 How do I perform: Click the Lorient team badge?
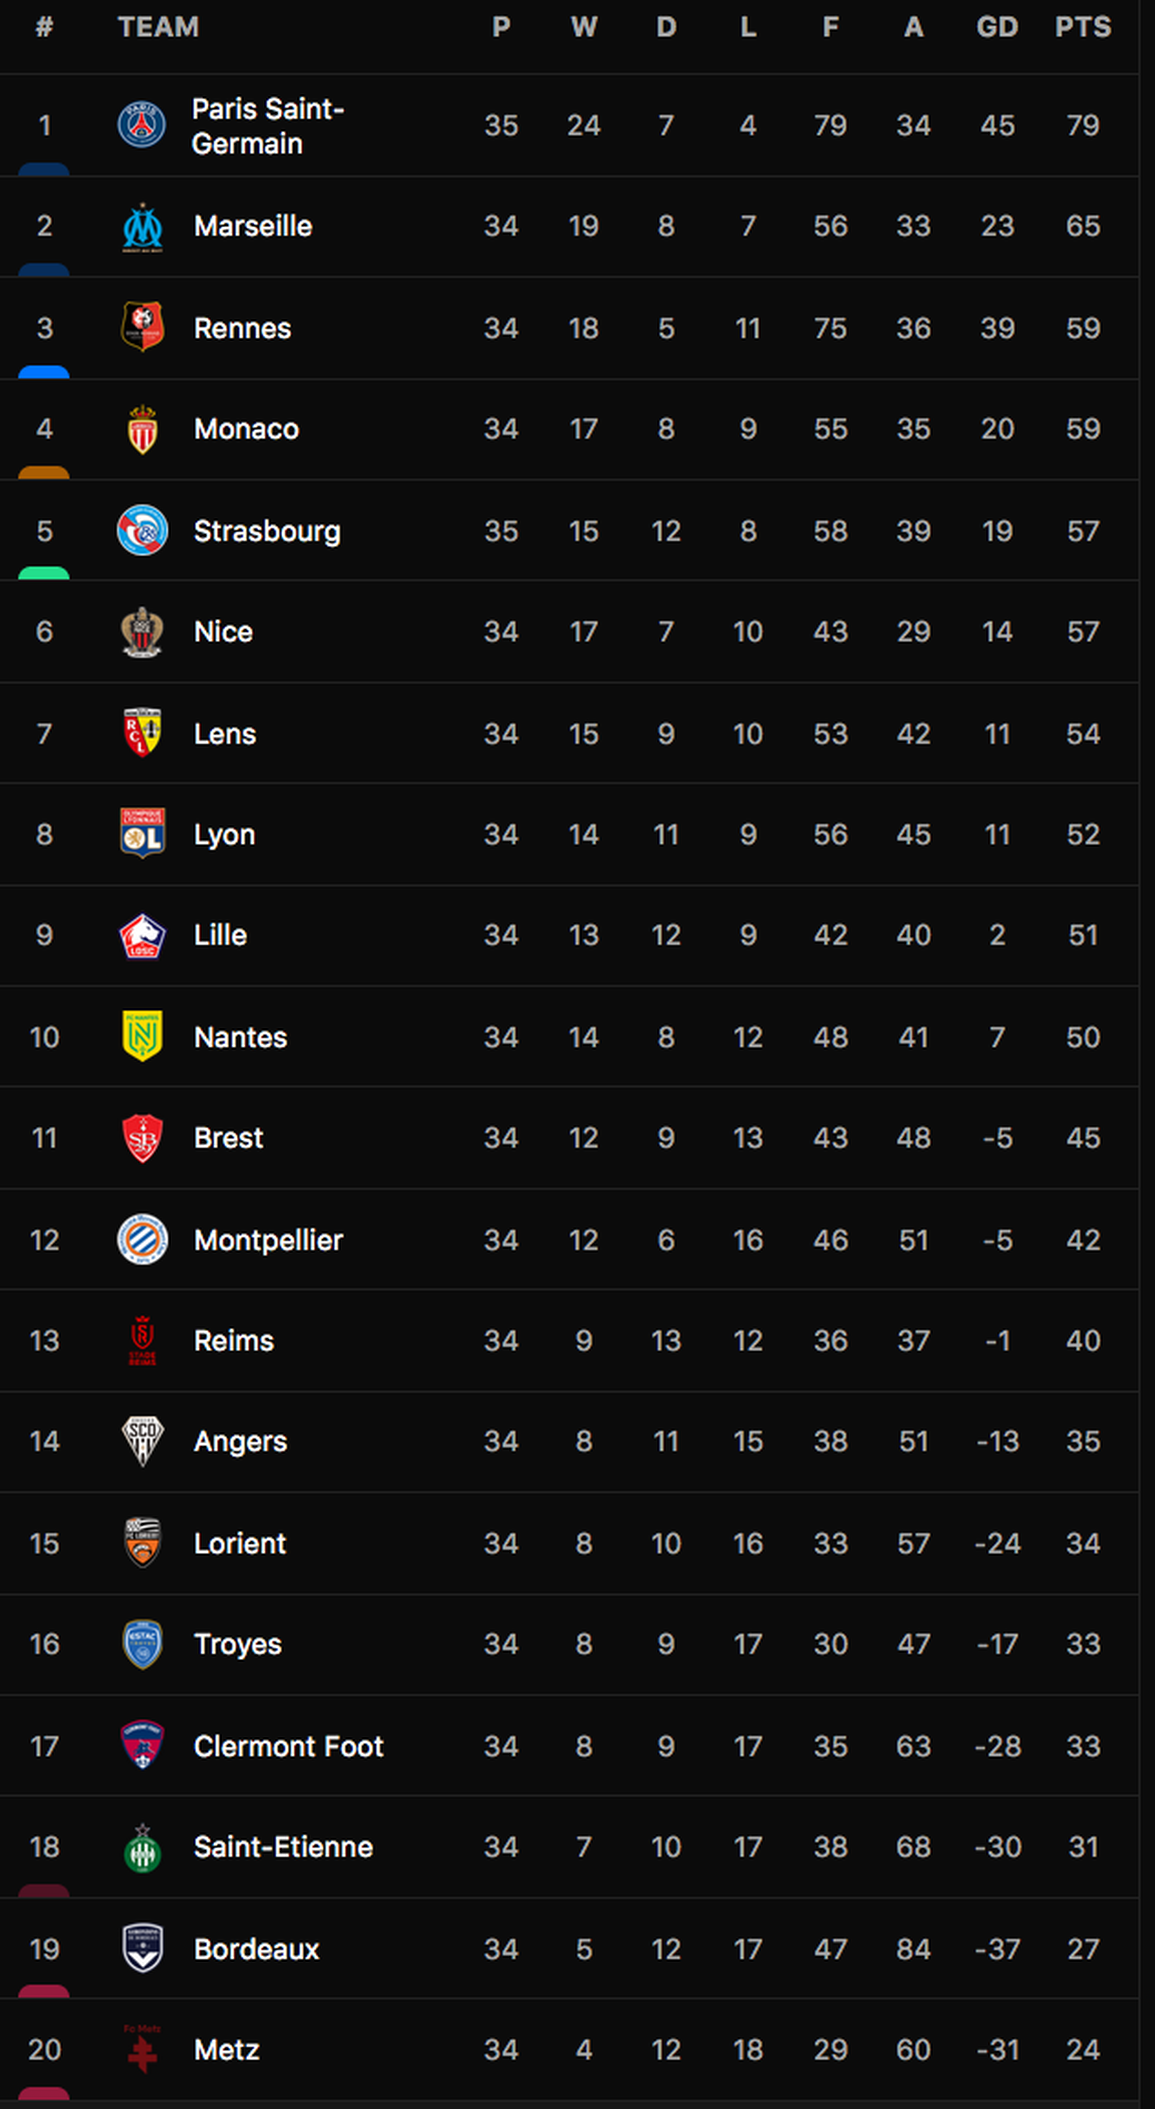click(142, 1542)
